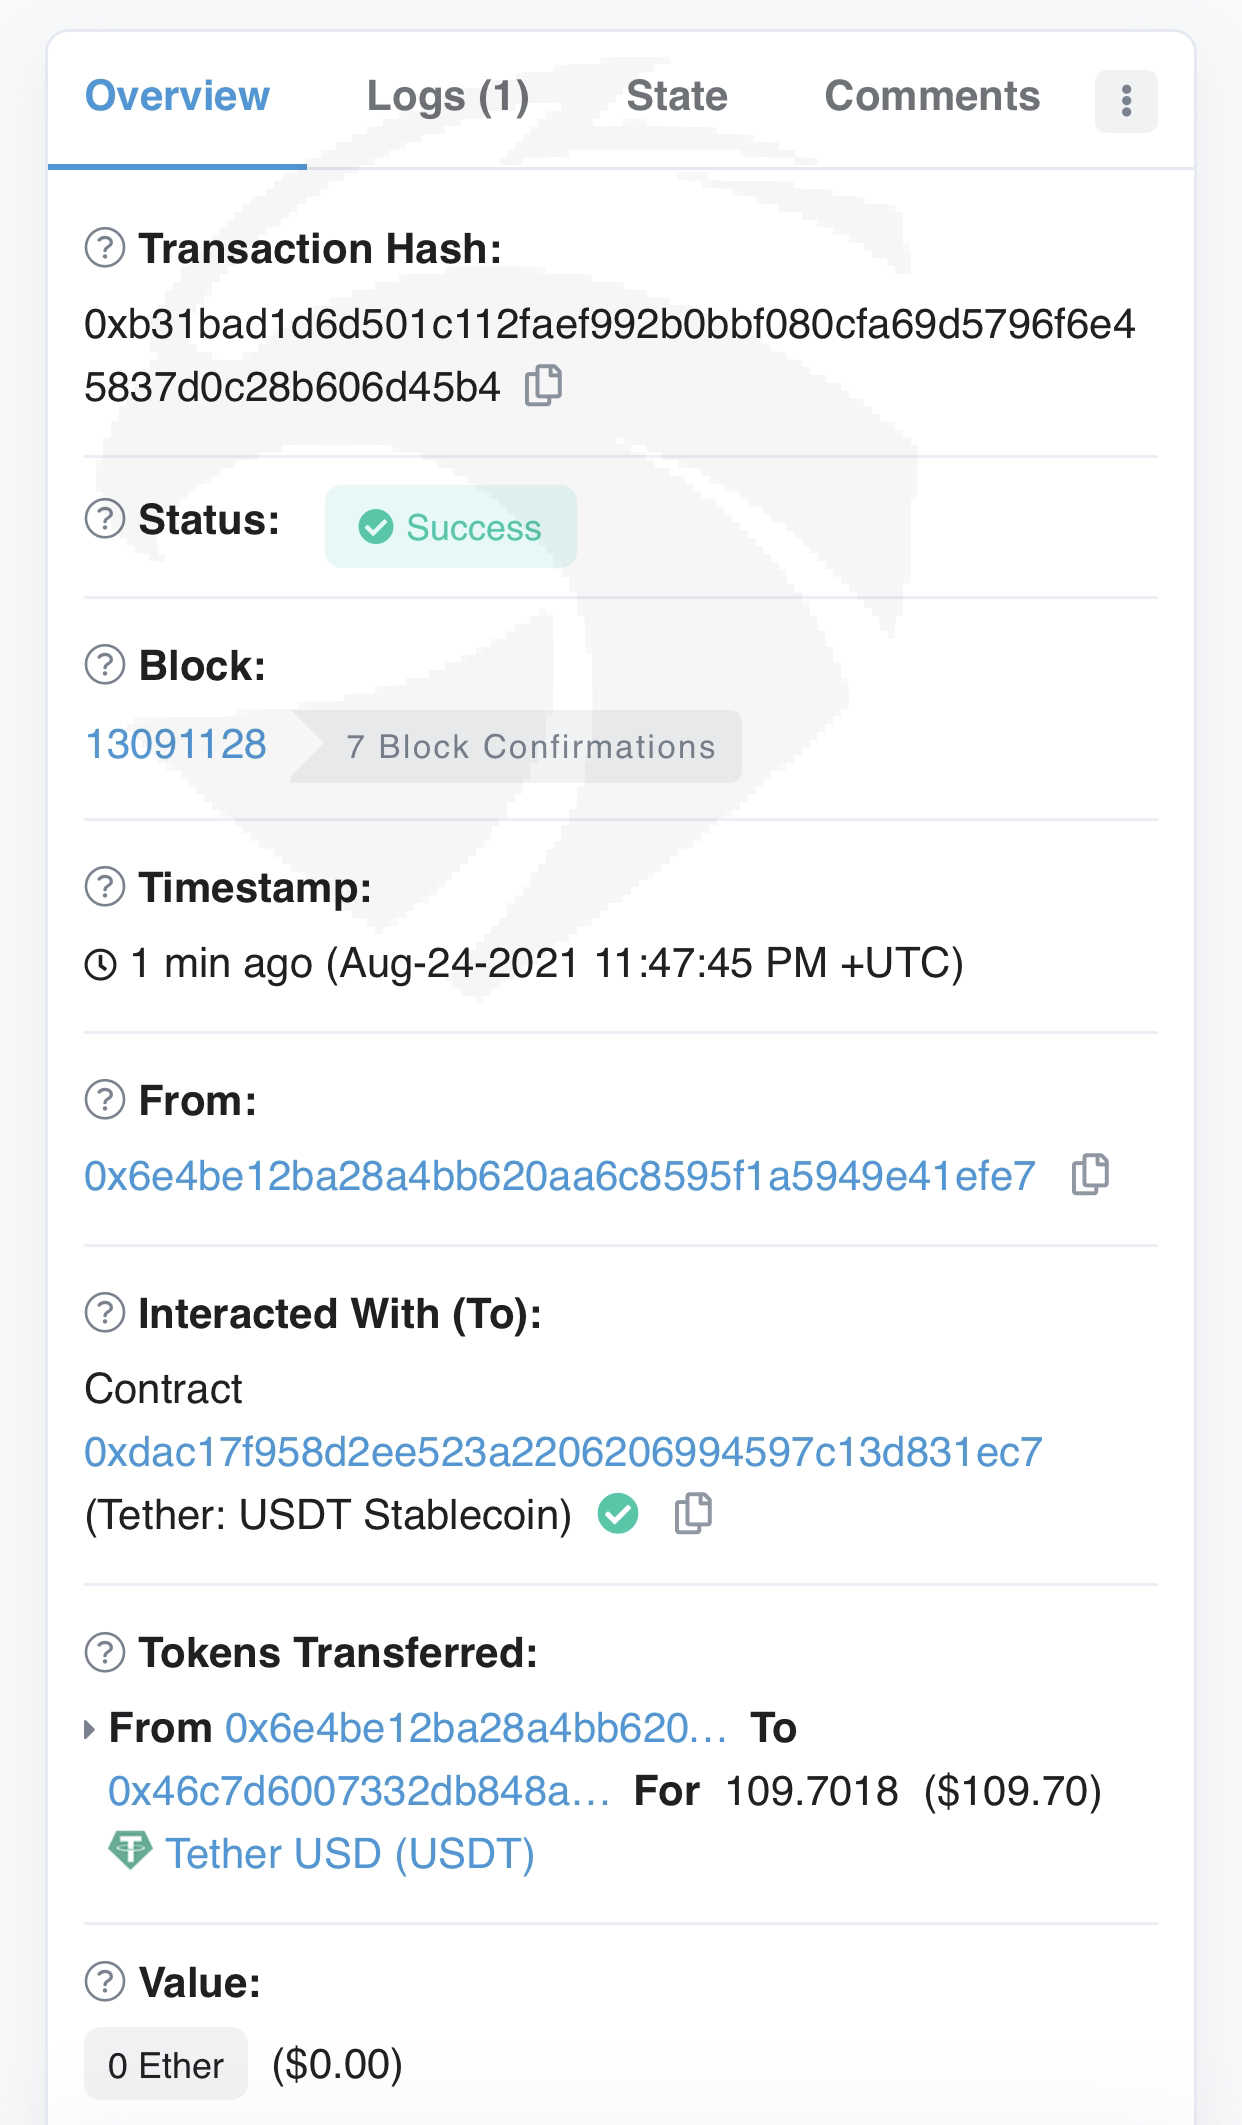Click the Tether USDT token logo

(x=130, y=1851)
